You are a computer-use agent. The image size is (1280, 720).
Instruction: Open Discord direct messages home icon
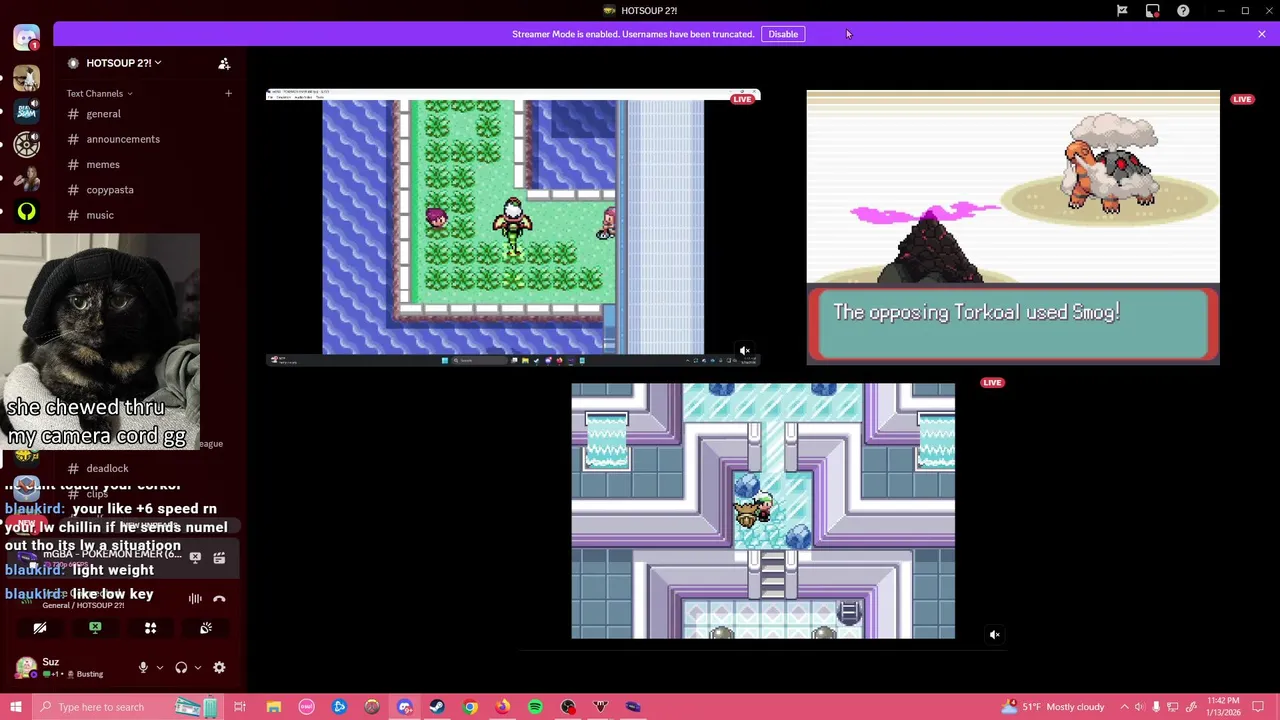27,37
